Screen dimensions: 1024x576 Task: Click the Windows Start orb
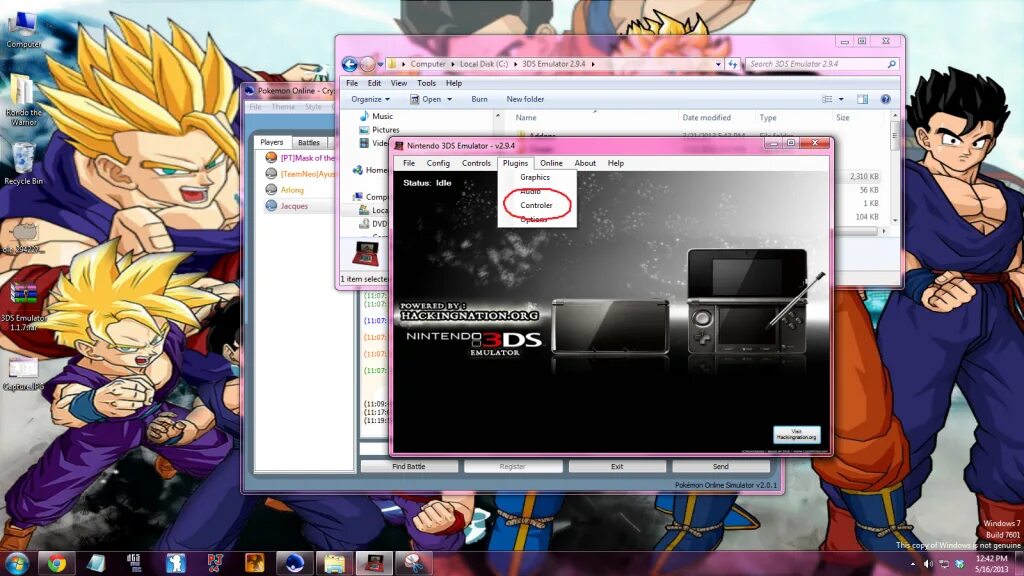coord(16,563)
